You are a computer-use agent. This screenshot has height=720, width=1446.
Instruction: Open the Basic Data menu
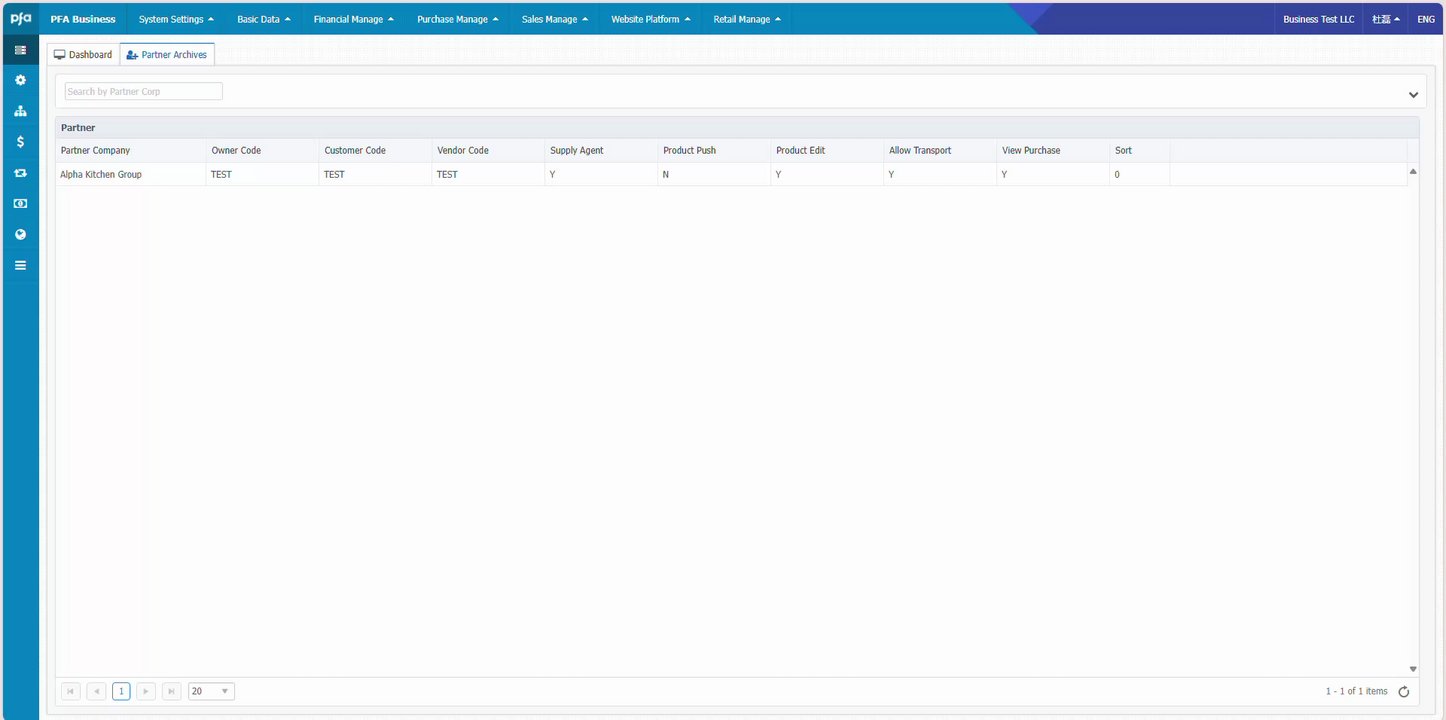264,19
